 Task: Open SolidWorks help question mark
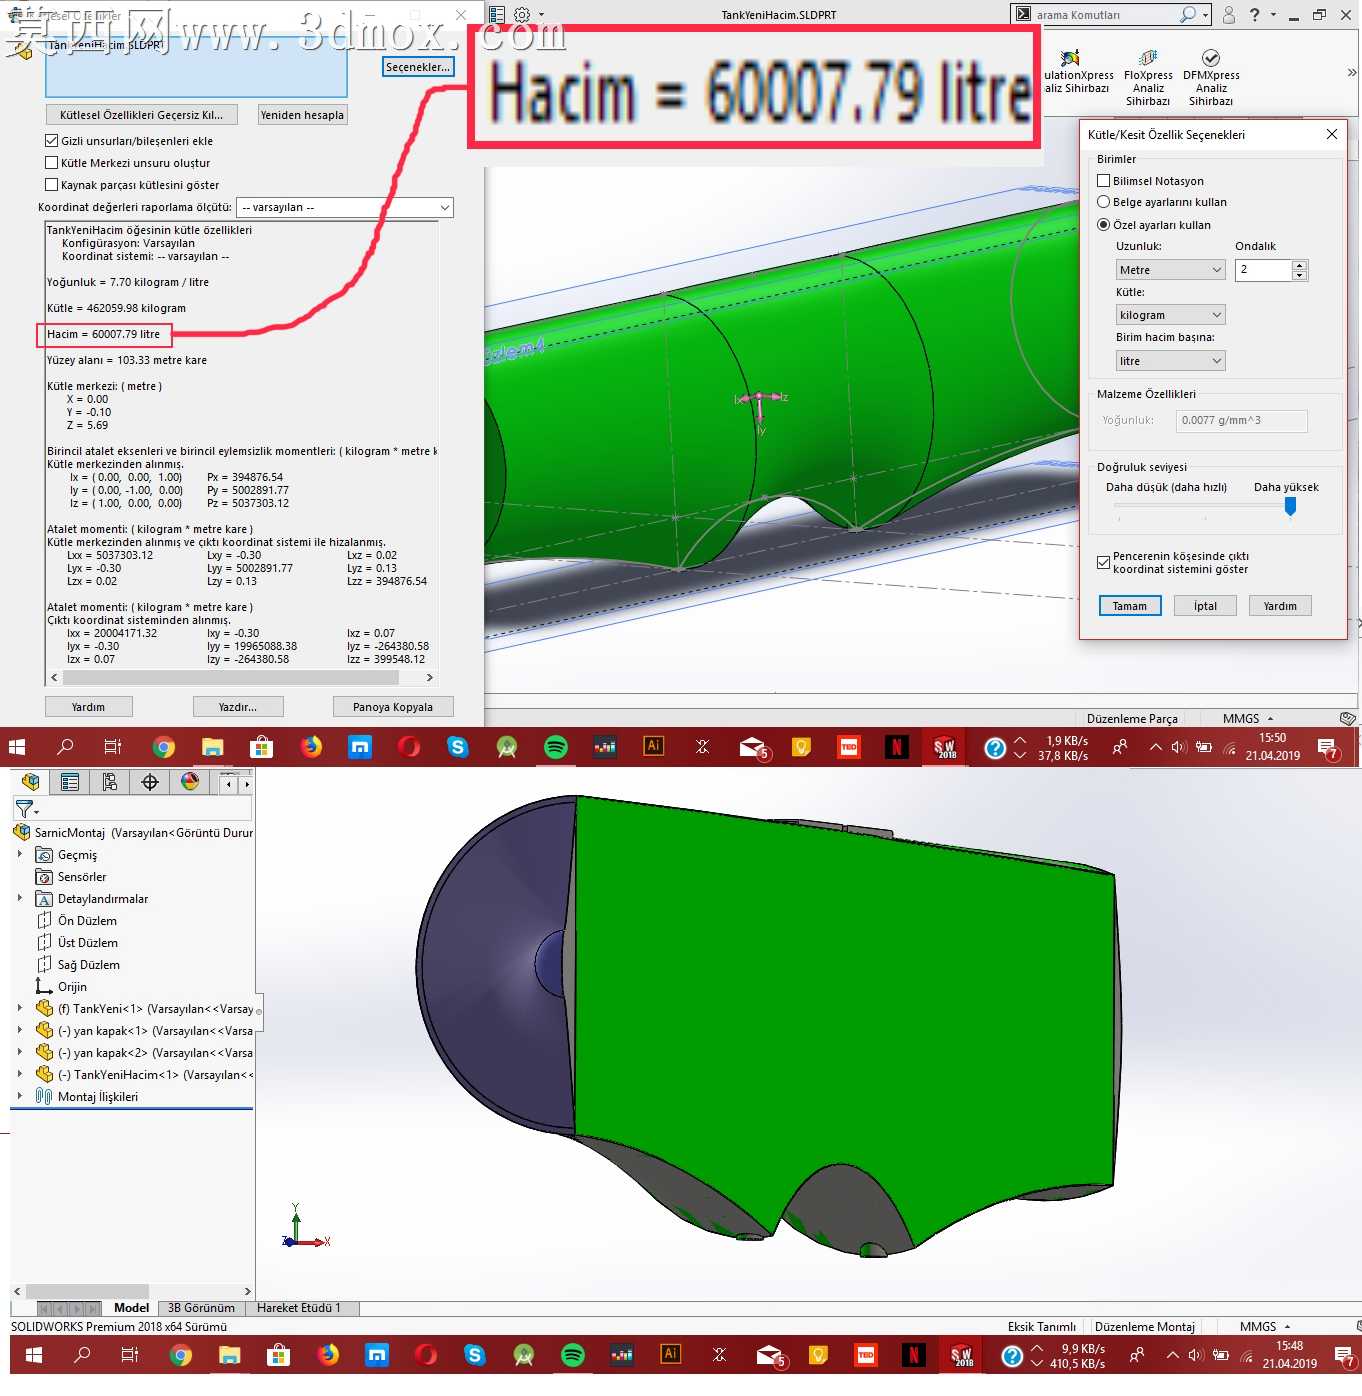(x=1254, y=15)
